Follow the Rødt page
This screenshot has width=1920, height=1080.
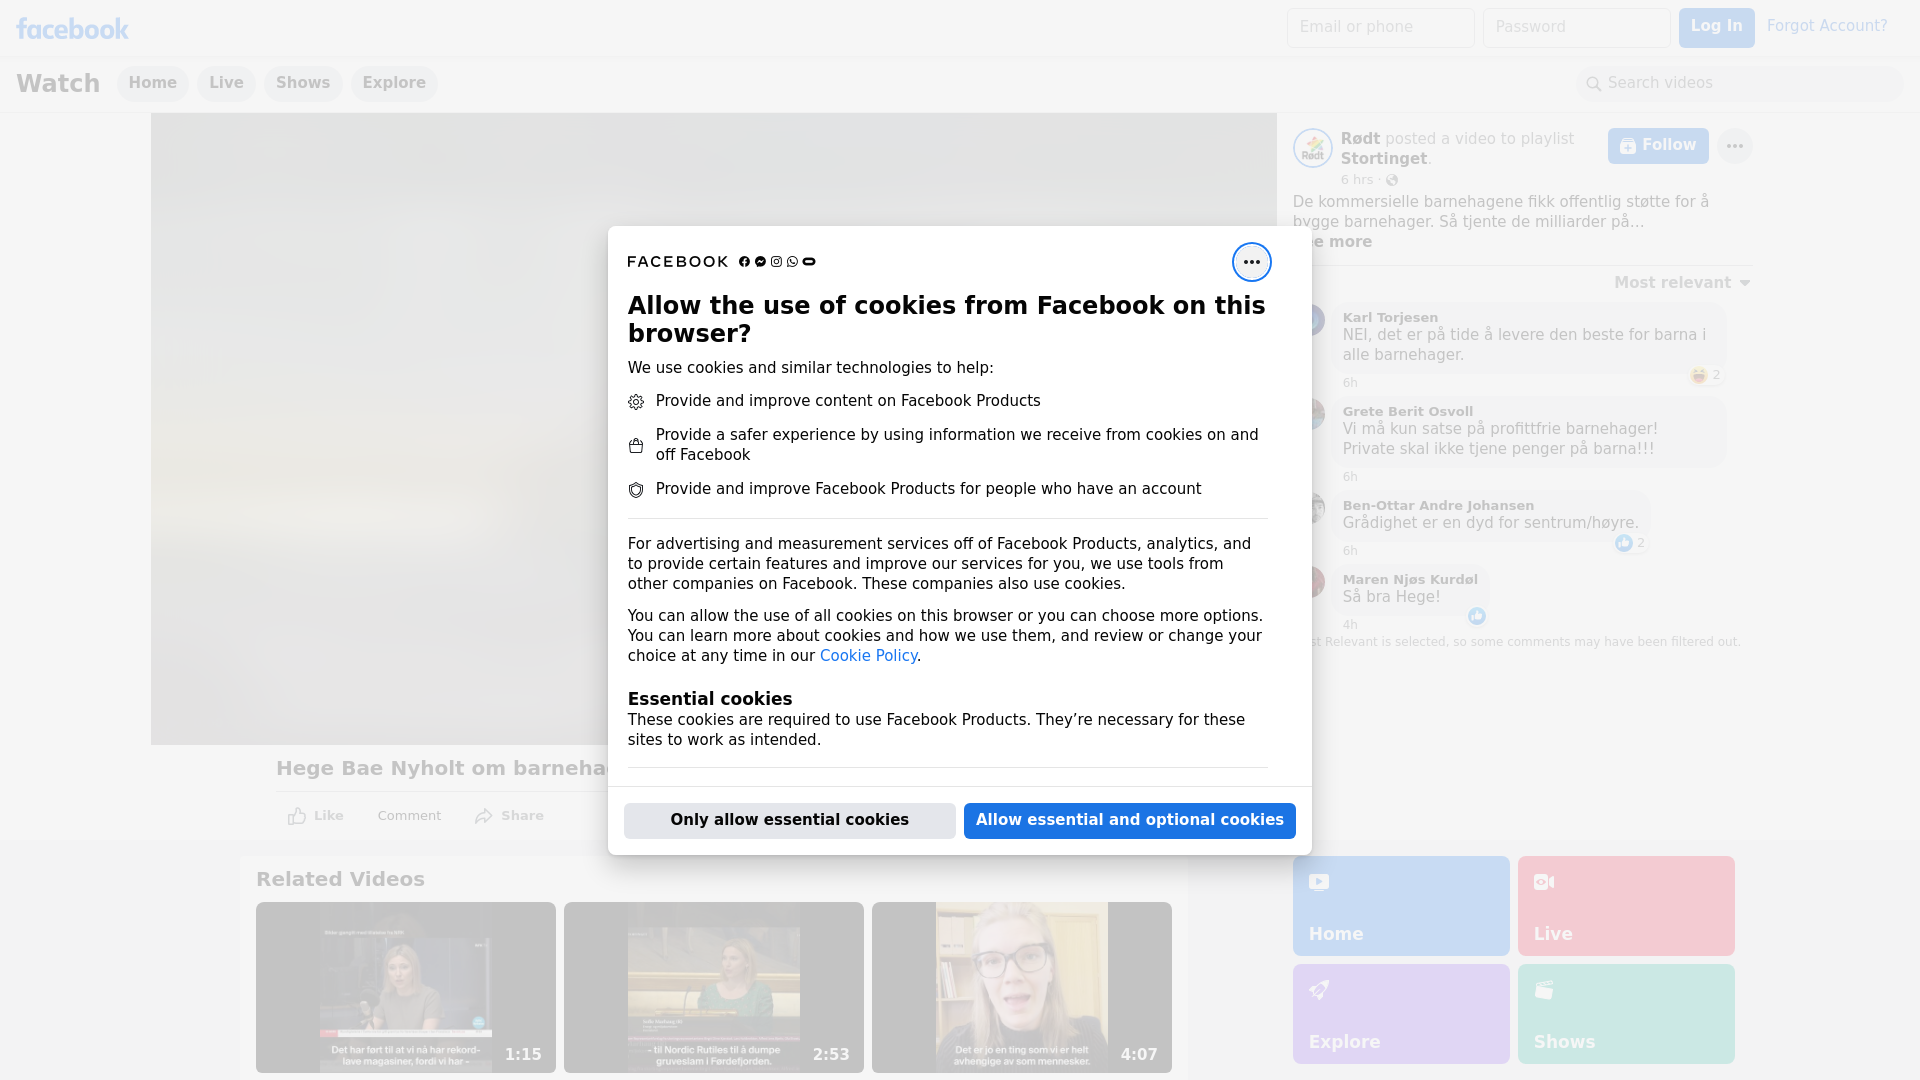click(x=1657, y=146)
